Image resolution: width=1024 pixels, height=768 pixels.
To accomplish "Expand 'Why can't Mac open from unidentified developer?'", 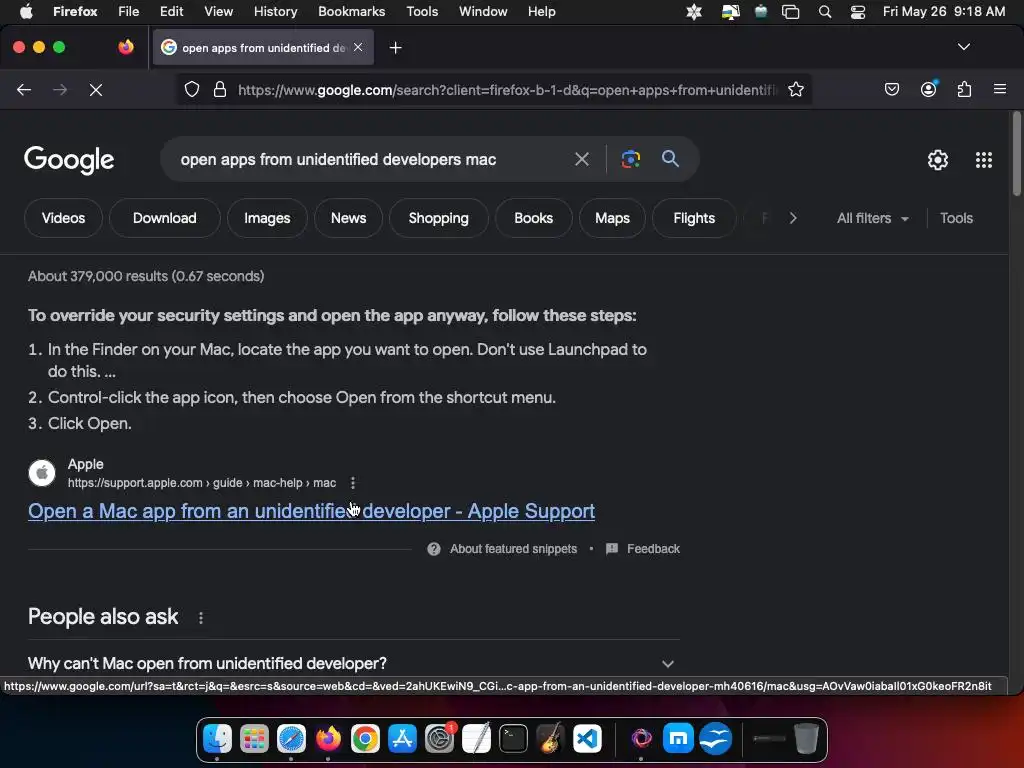I will (x=353, y=664).
